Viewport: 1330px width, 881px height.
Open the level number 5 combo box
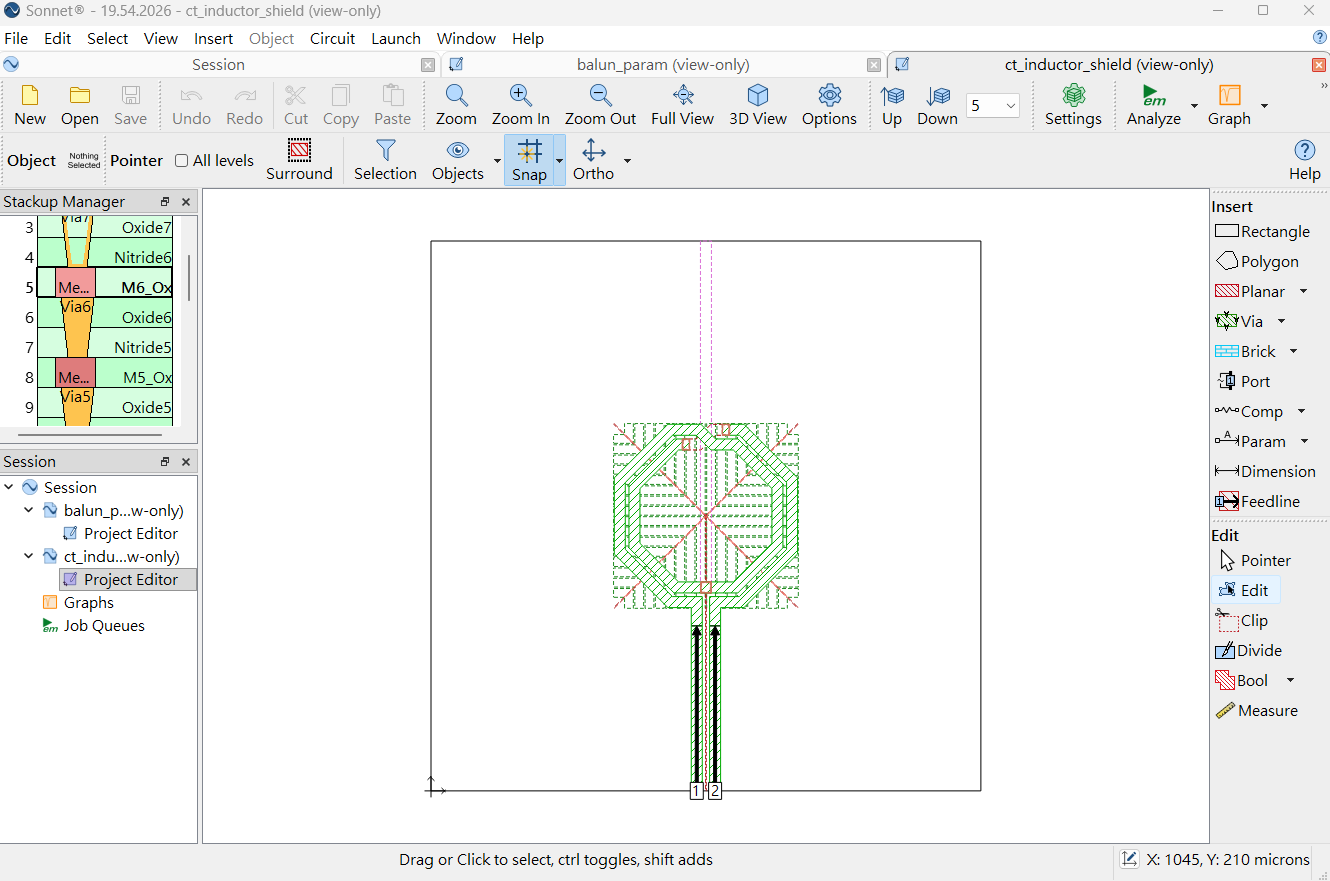click(992, 105)
